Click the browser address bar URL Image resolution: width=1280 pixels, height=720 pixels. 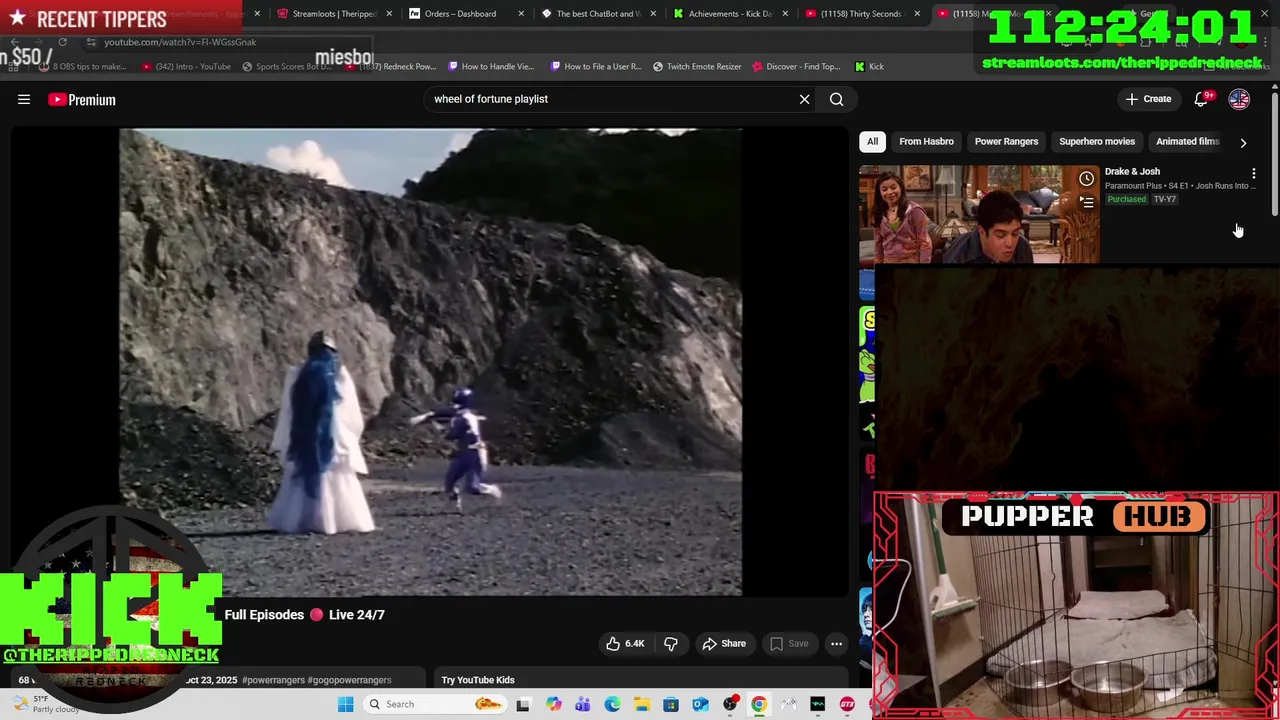[x=180, y=42]
